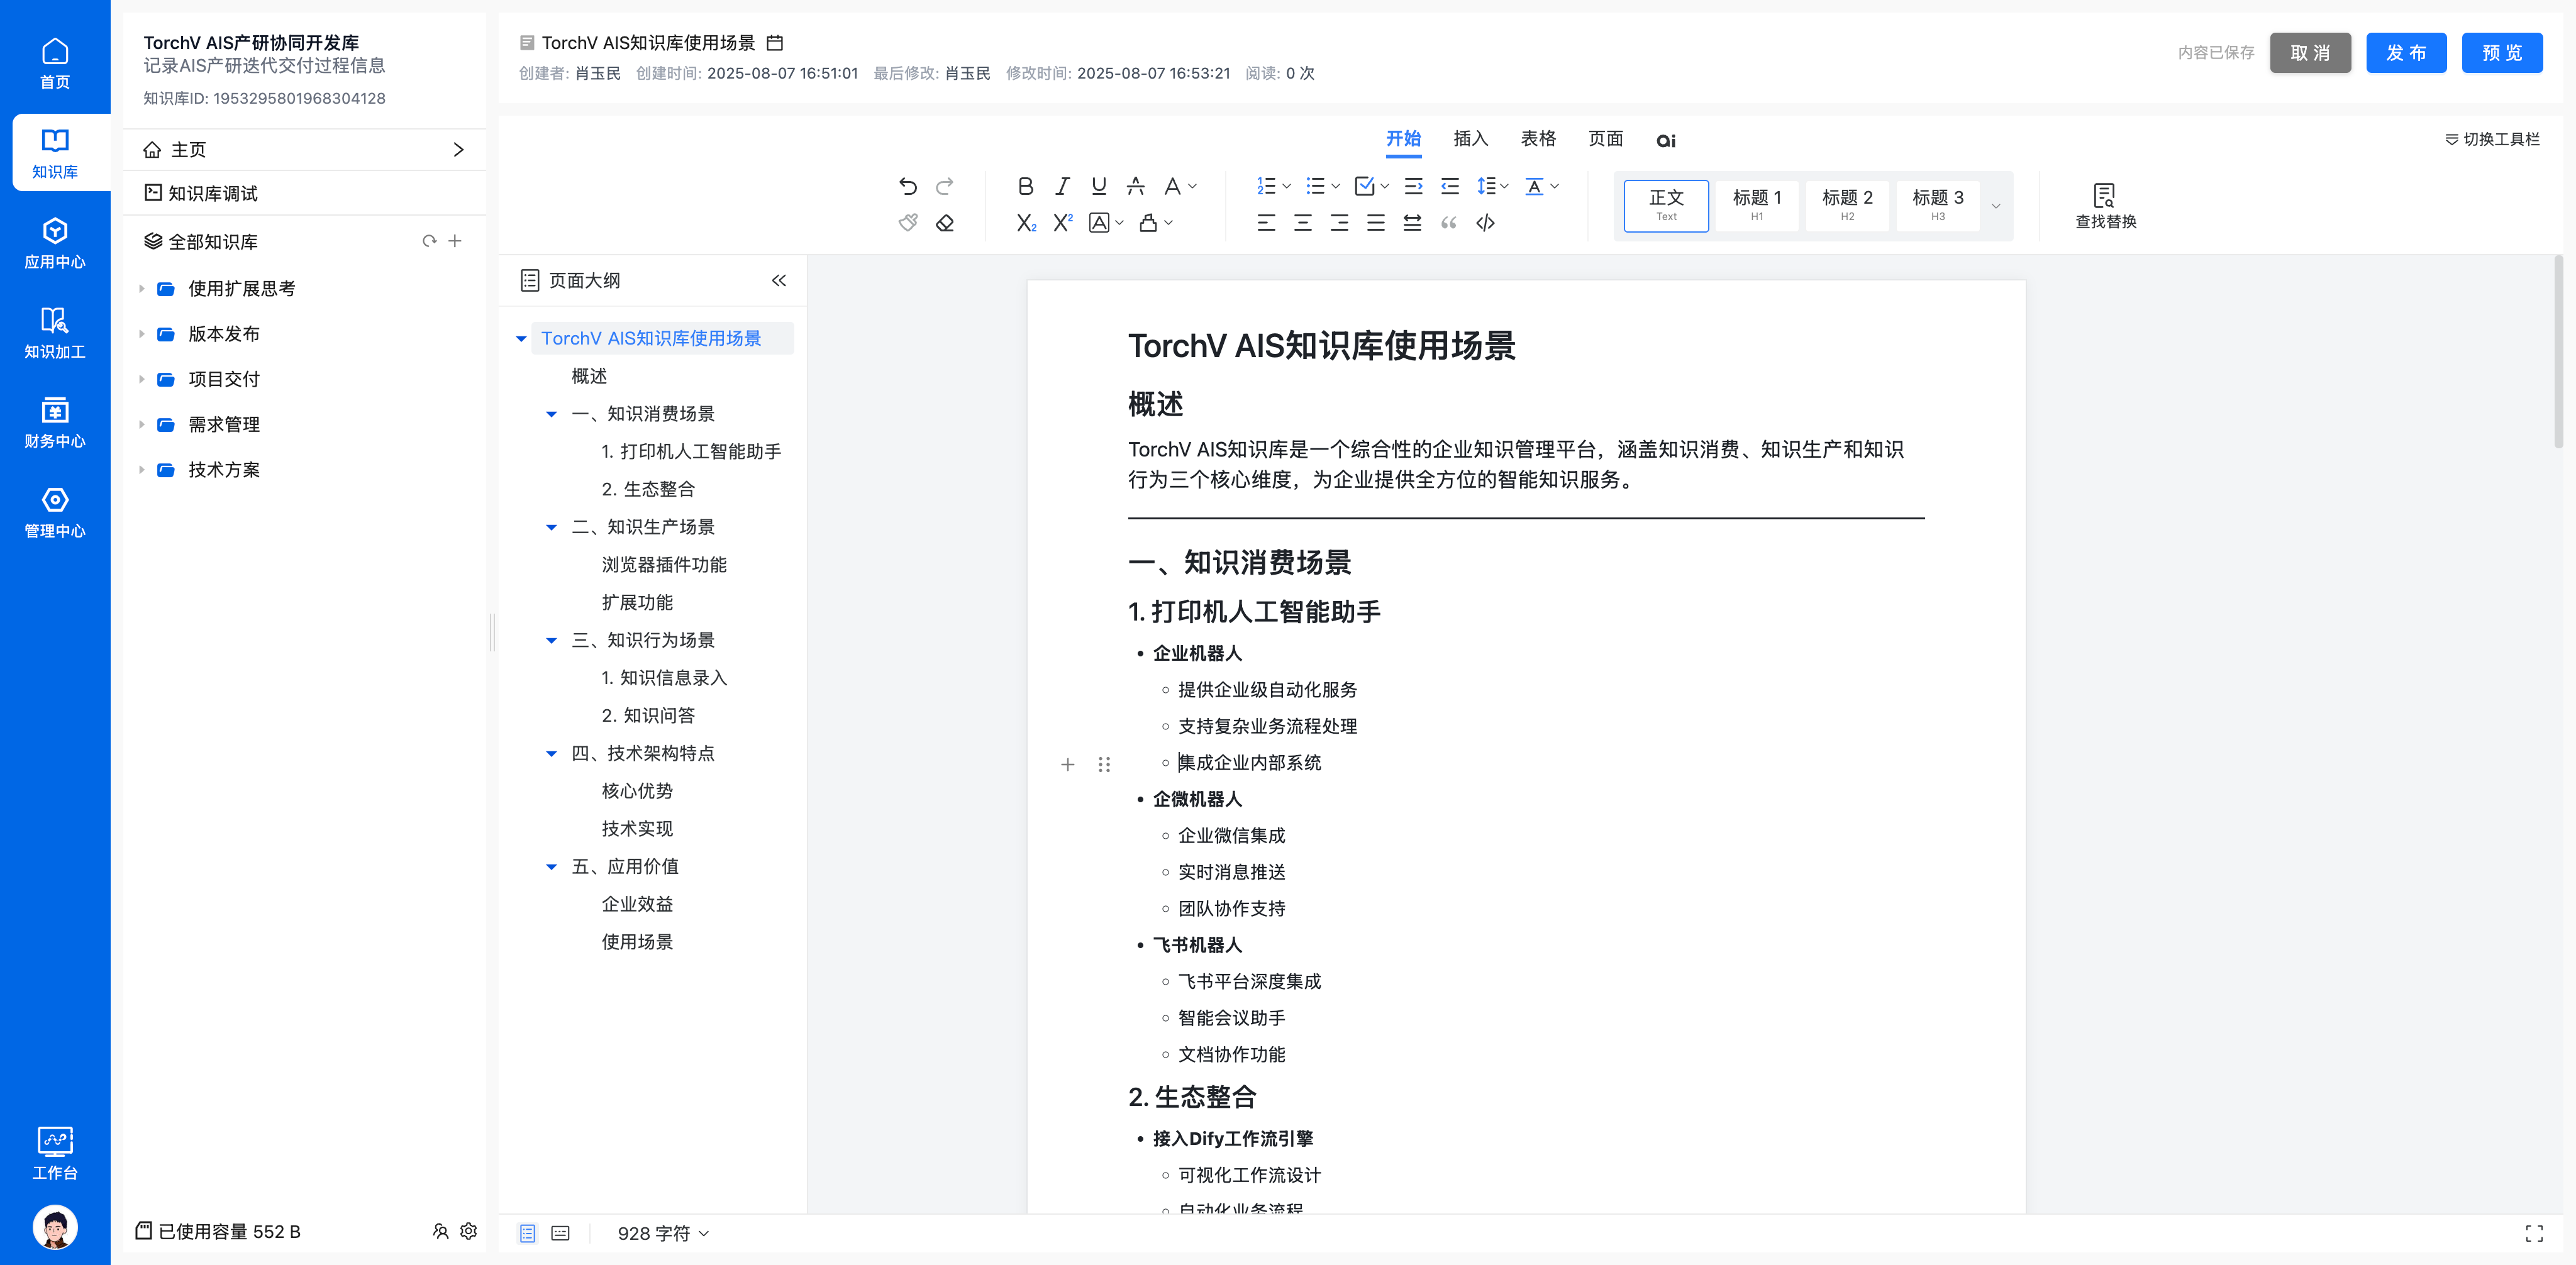The width and height of the screenshot is (2576, 1265).
Task: Click the 发布 button
Action: coord(2406,53)
